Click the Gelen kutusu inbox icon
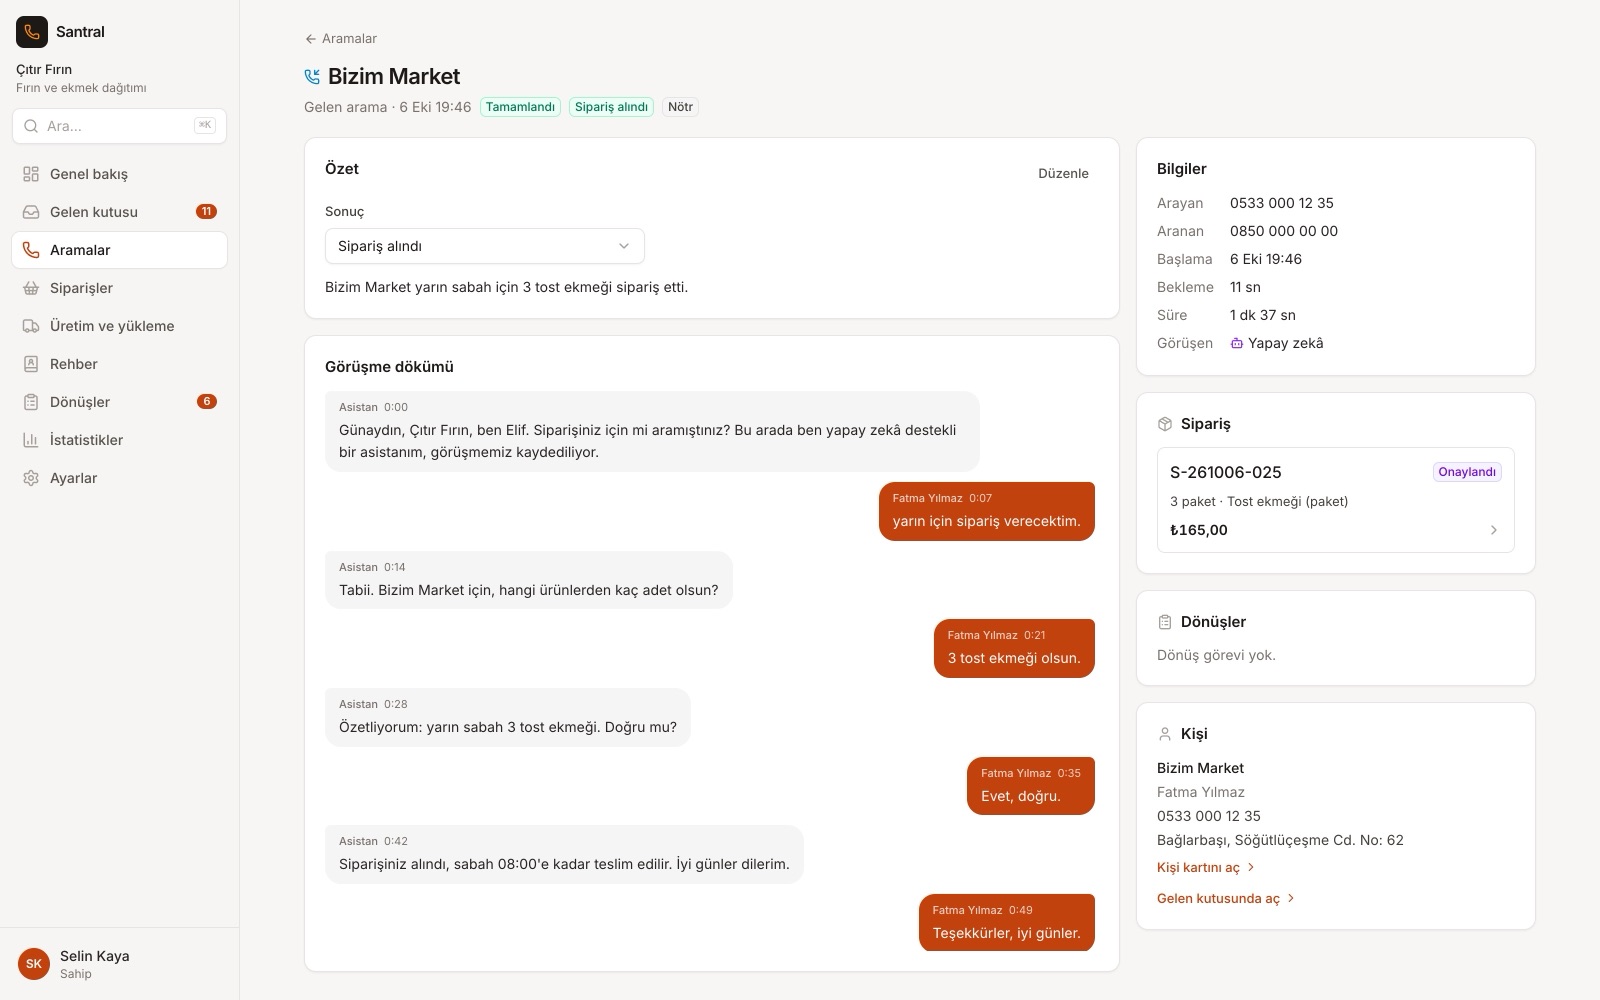1600x1000 pixels. 31,212
